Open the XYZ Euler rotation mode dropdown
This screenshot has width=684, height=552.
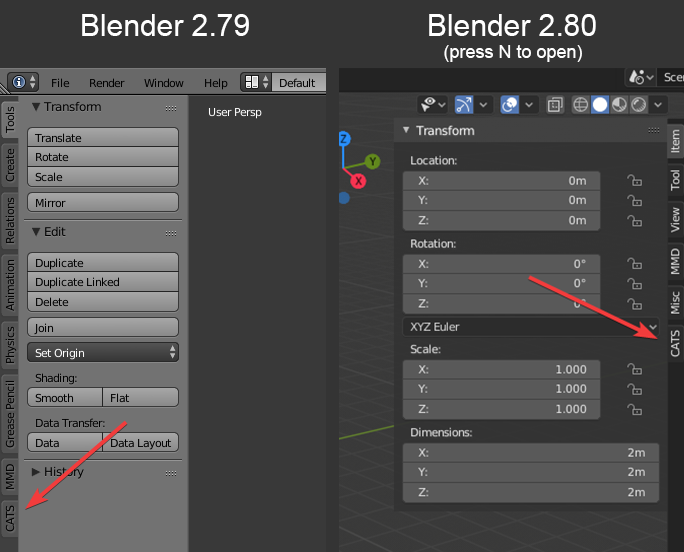point(530,327)
